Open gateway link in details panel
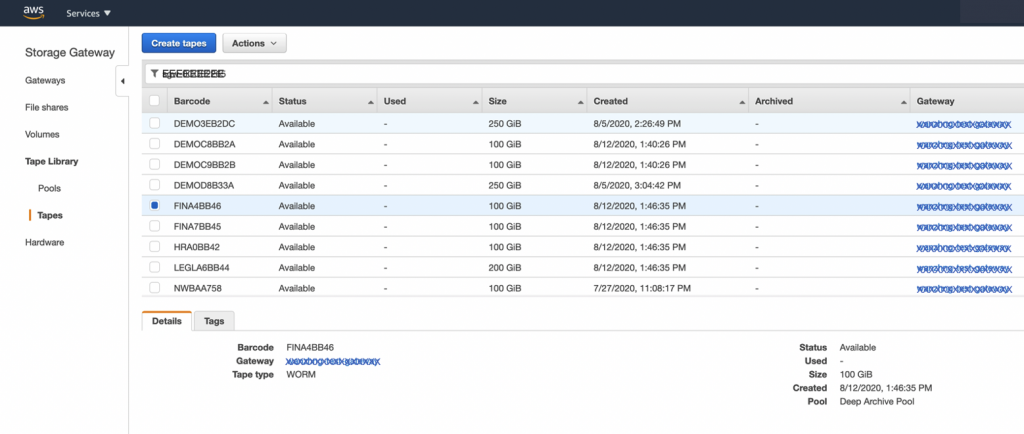This screenshot has height=434, width=1024. [333, 361]
